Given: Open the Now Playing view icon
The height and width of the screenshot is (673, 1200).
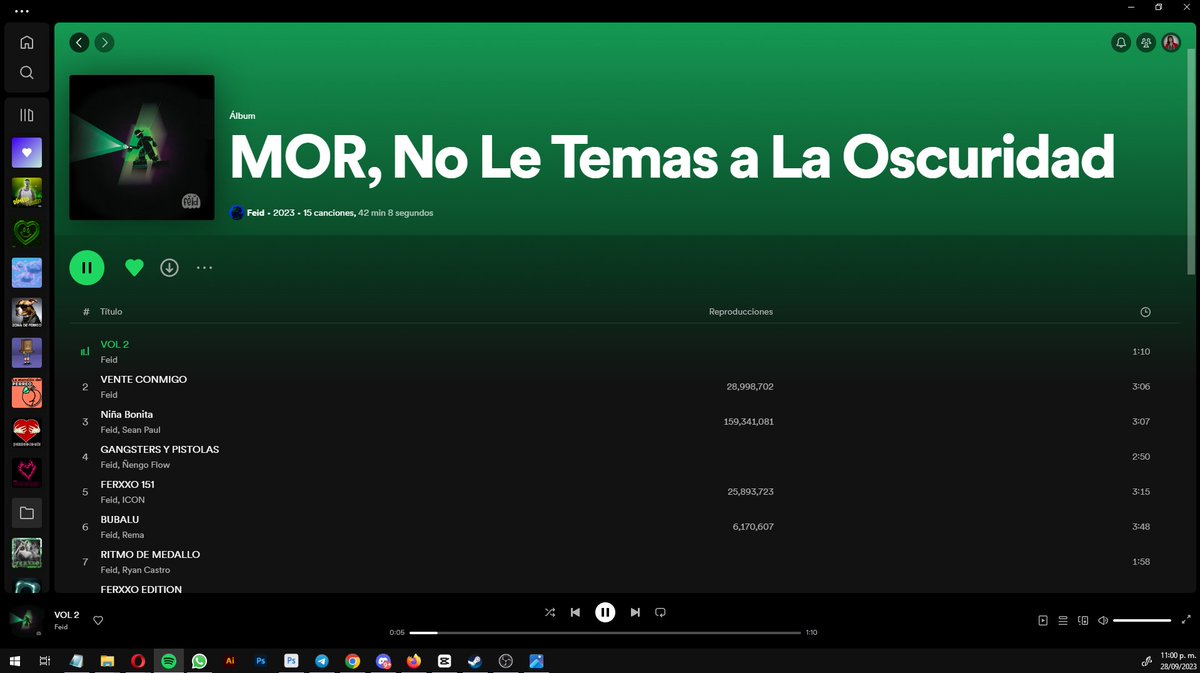Looking at the screenshot, I should (x=1043, y=620).
